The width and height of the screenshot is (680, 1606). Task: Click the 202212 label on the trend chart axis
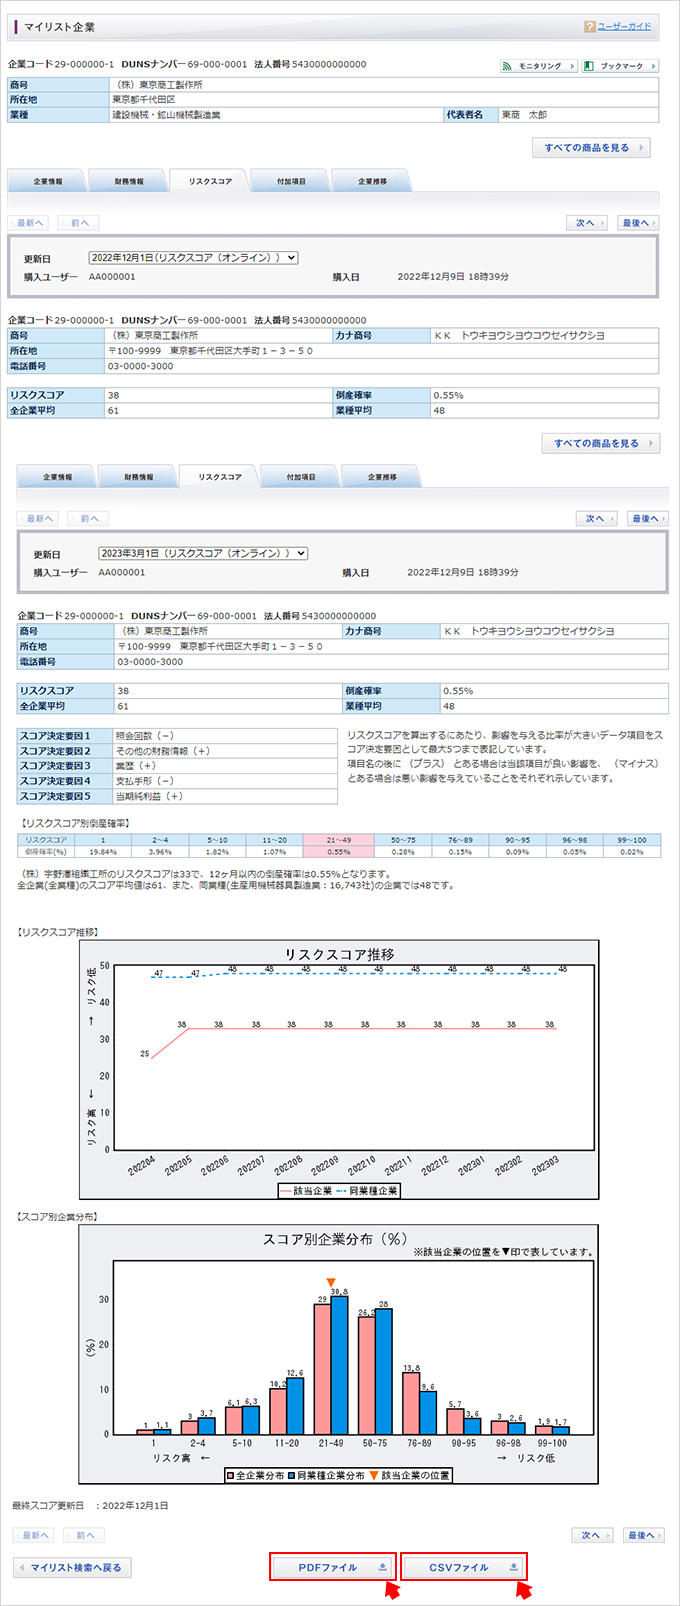pos(434,1166)
